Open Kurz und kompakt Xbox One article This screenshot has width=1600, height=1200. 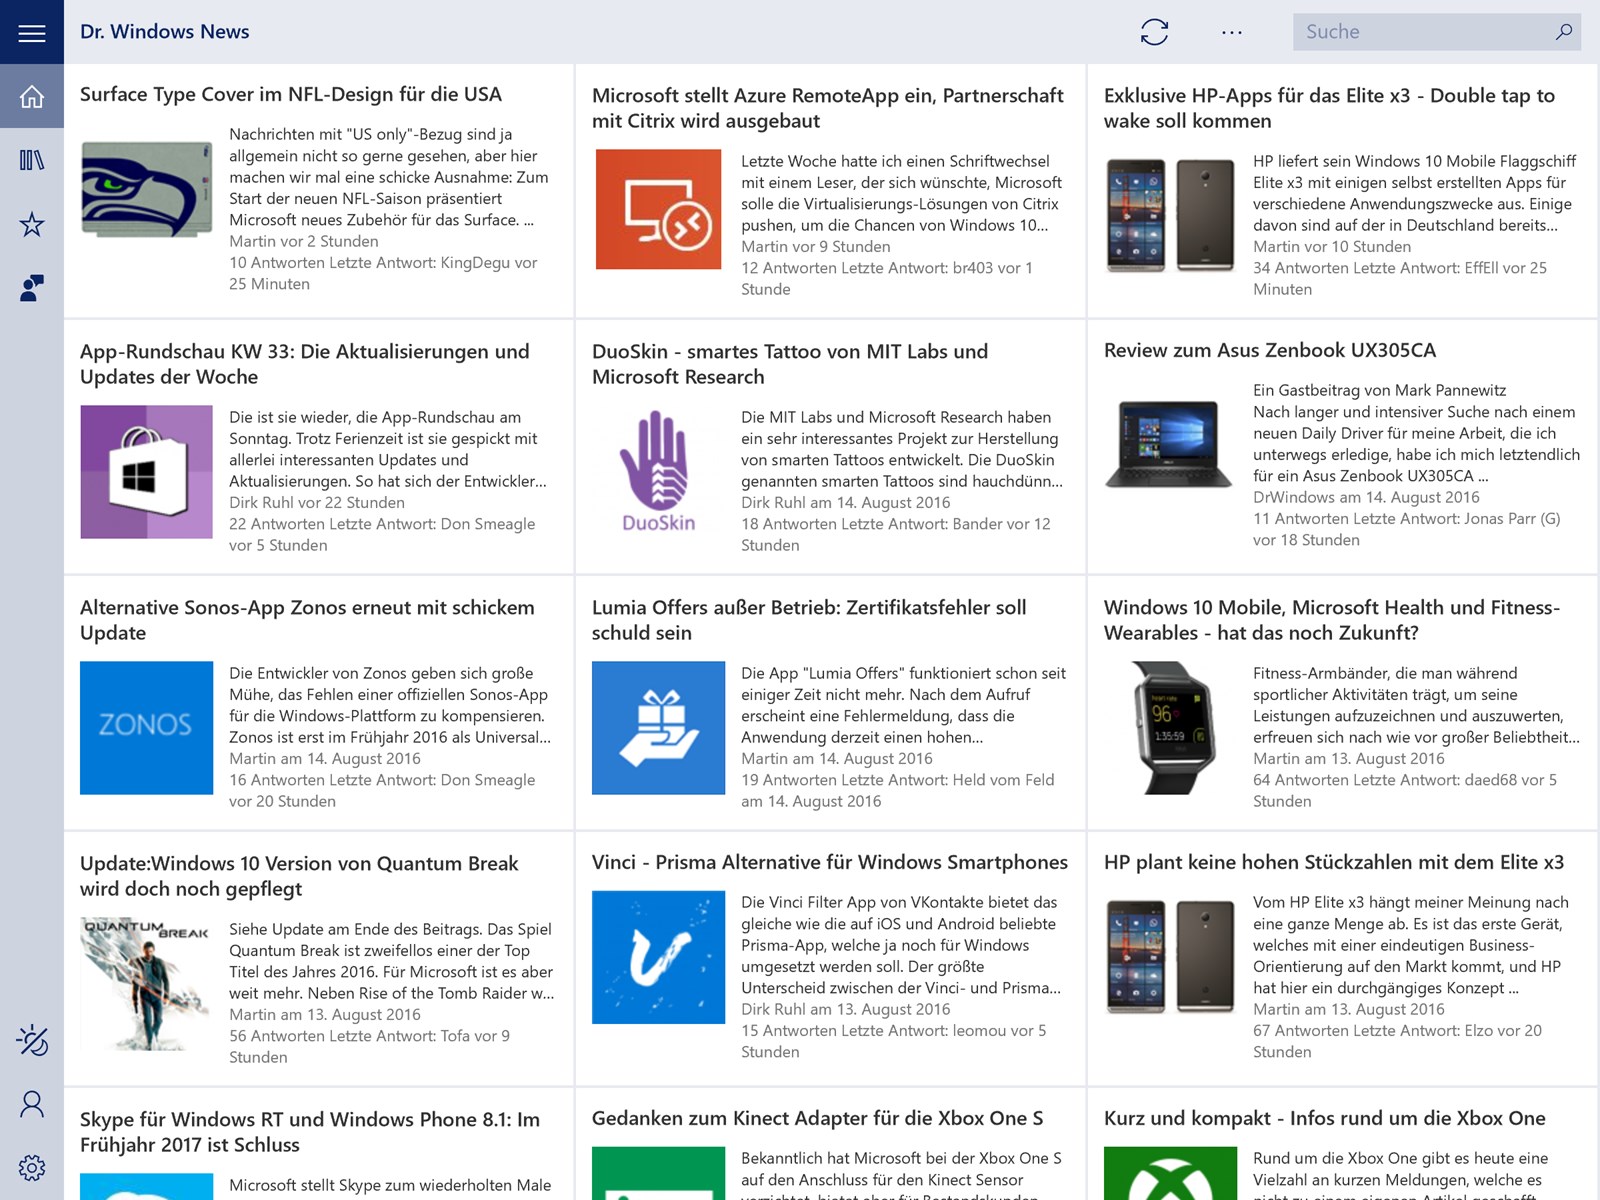coord(1325,1118)
